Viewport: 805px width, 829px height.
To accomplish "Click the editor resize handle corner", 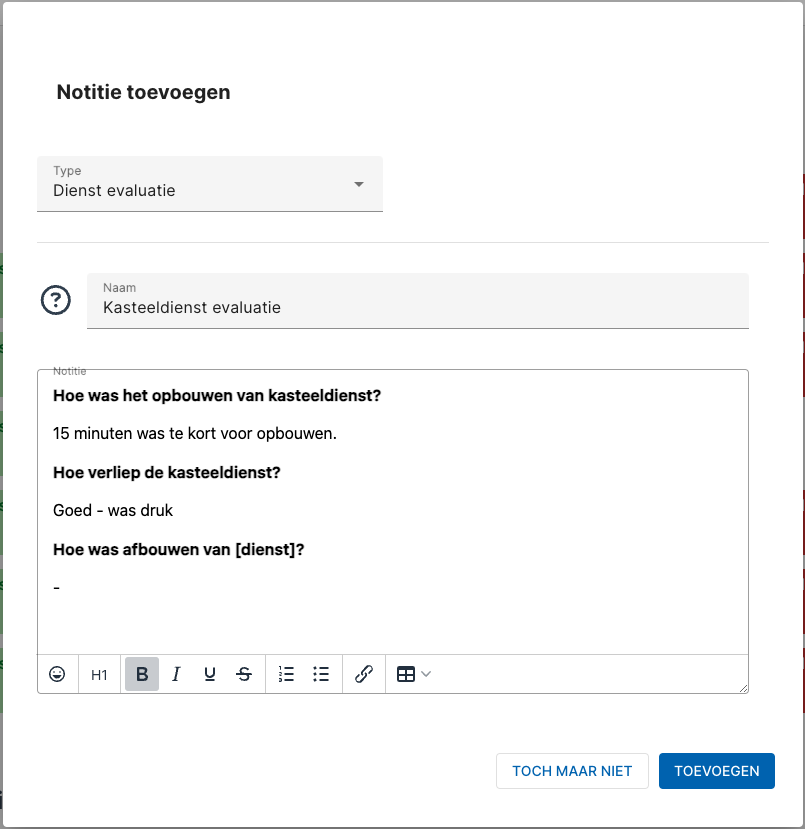I will click(743, 688).
